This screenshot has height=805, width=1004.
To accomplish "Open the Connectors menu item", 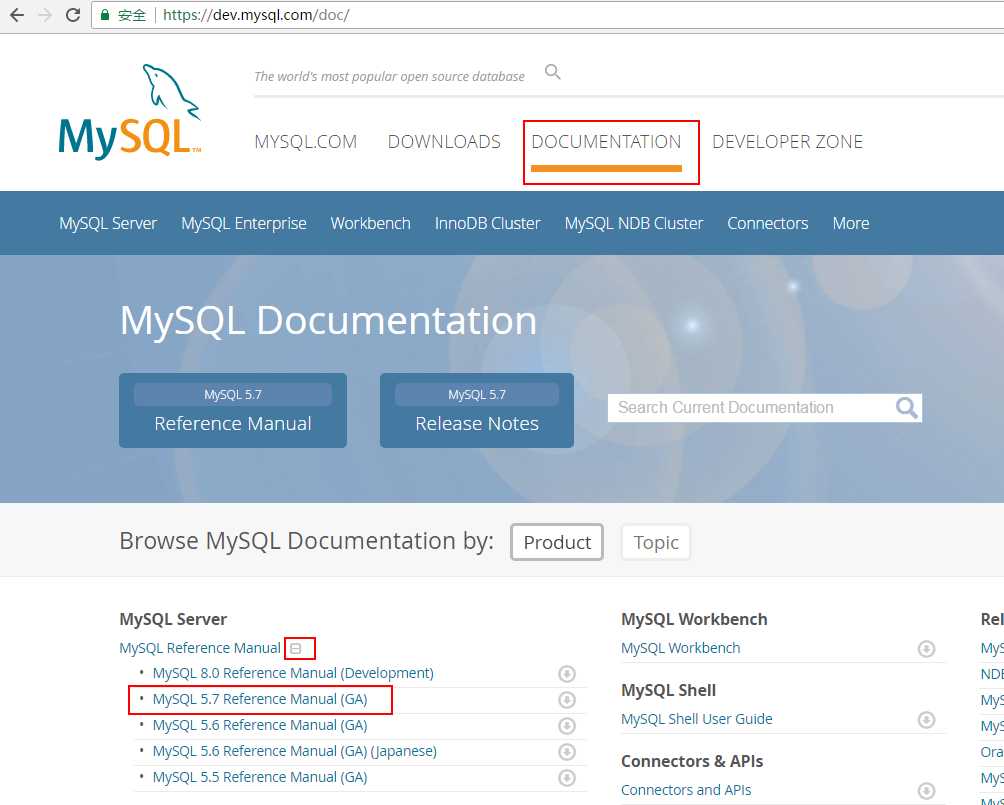I will point(768,224).
